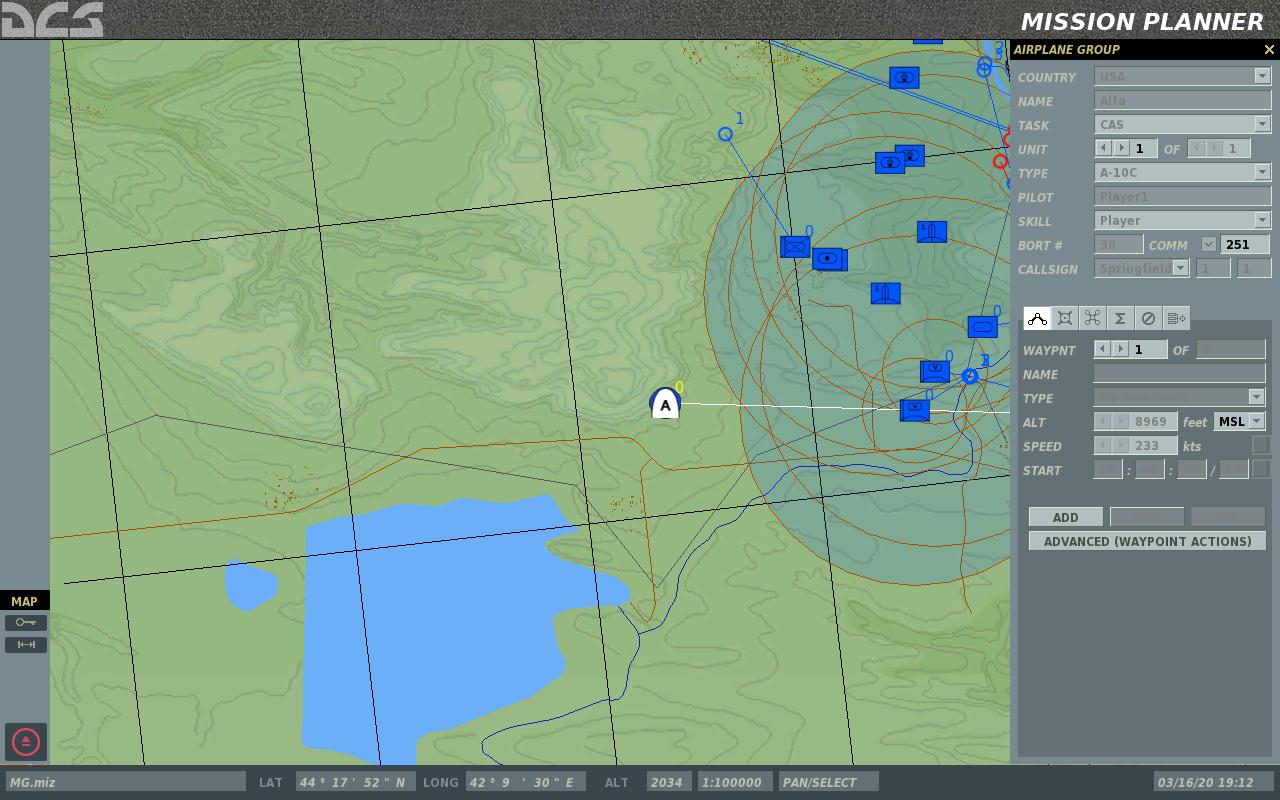Click blue waypoint circle labeled 1
This screenshot has height=800, width=1280.
[x=725, y=134]
